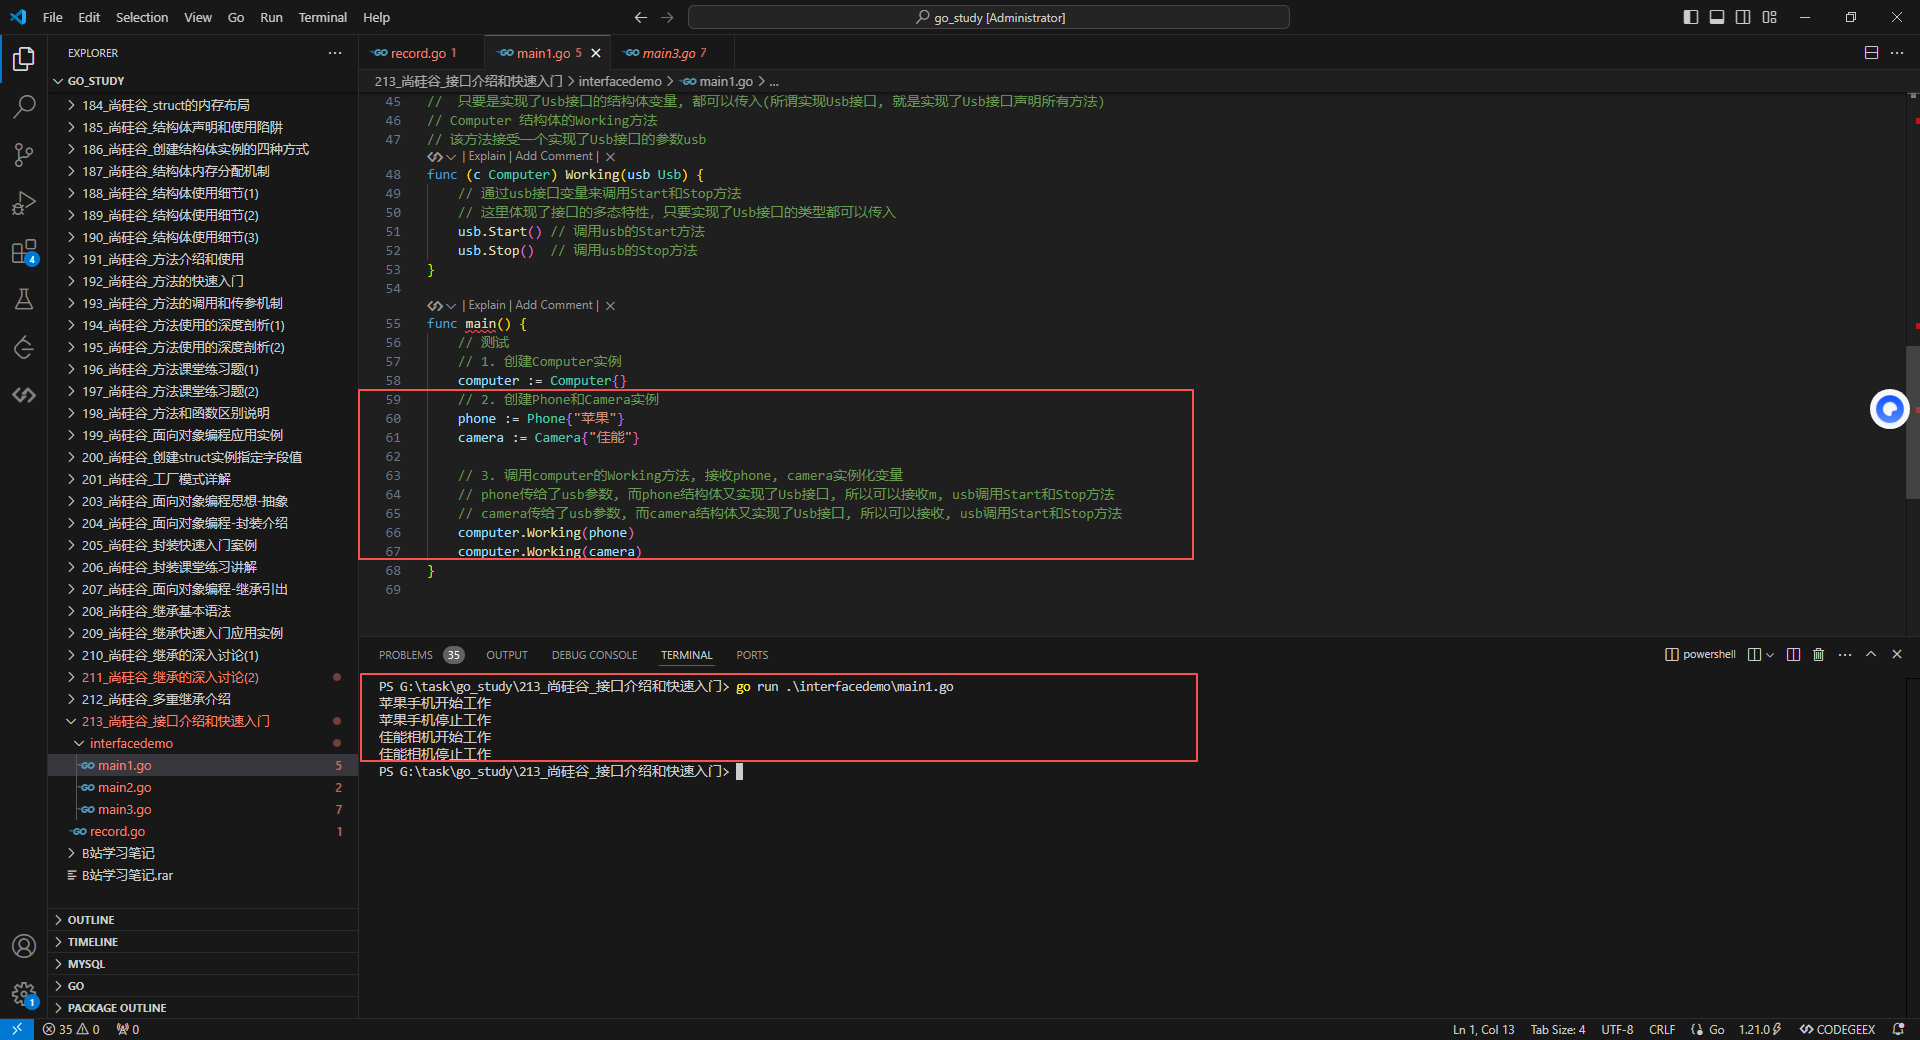Open the Selection menu
Screen dimensions: 1920x1040
(x=142, y=17)
